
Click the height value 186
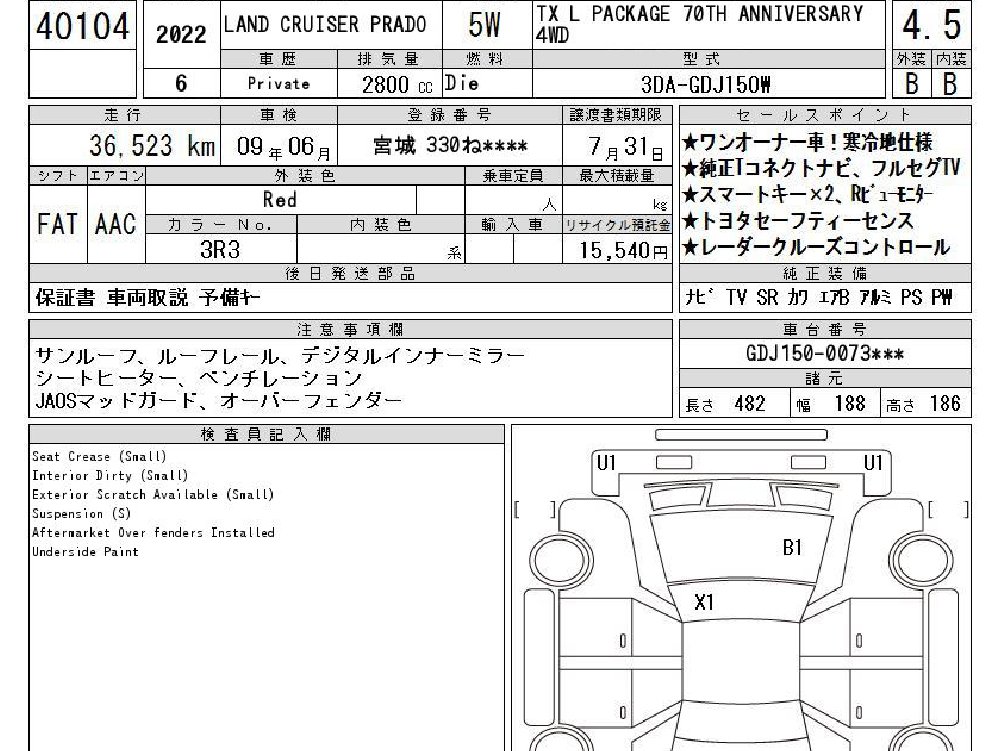point(945,404)
